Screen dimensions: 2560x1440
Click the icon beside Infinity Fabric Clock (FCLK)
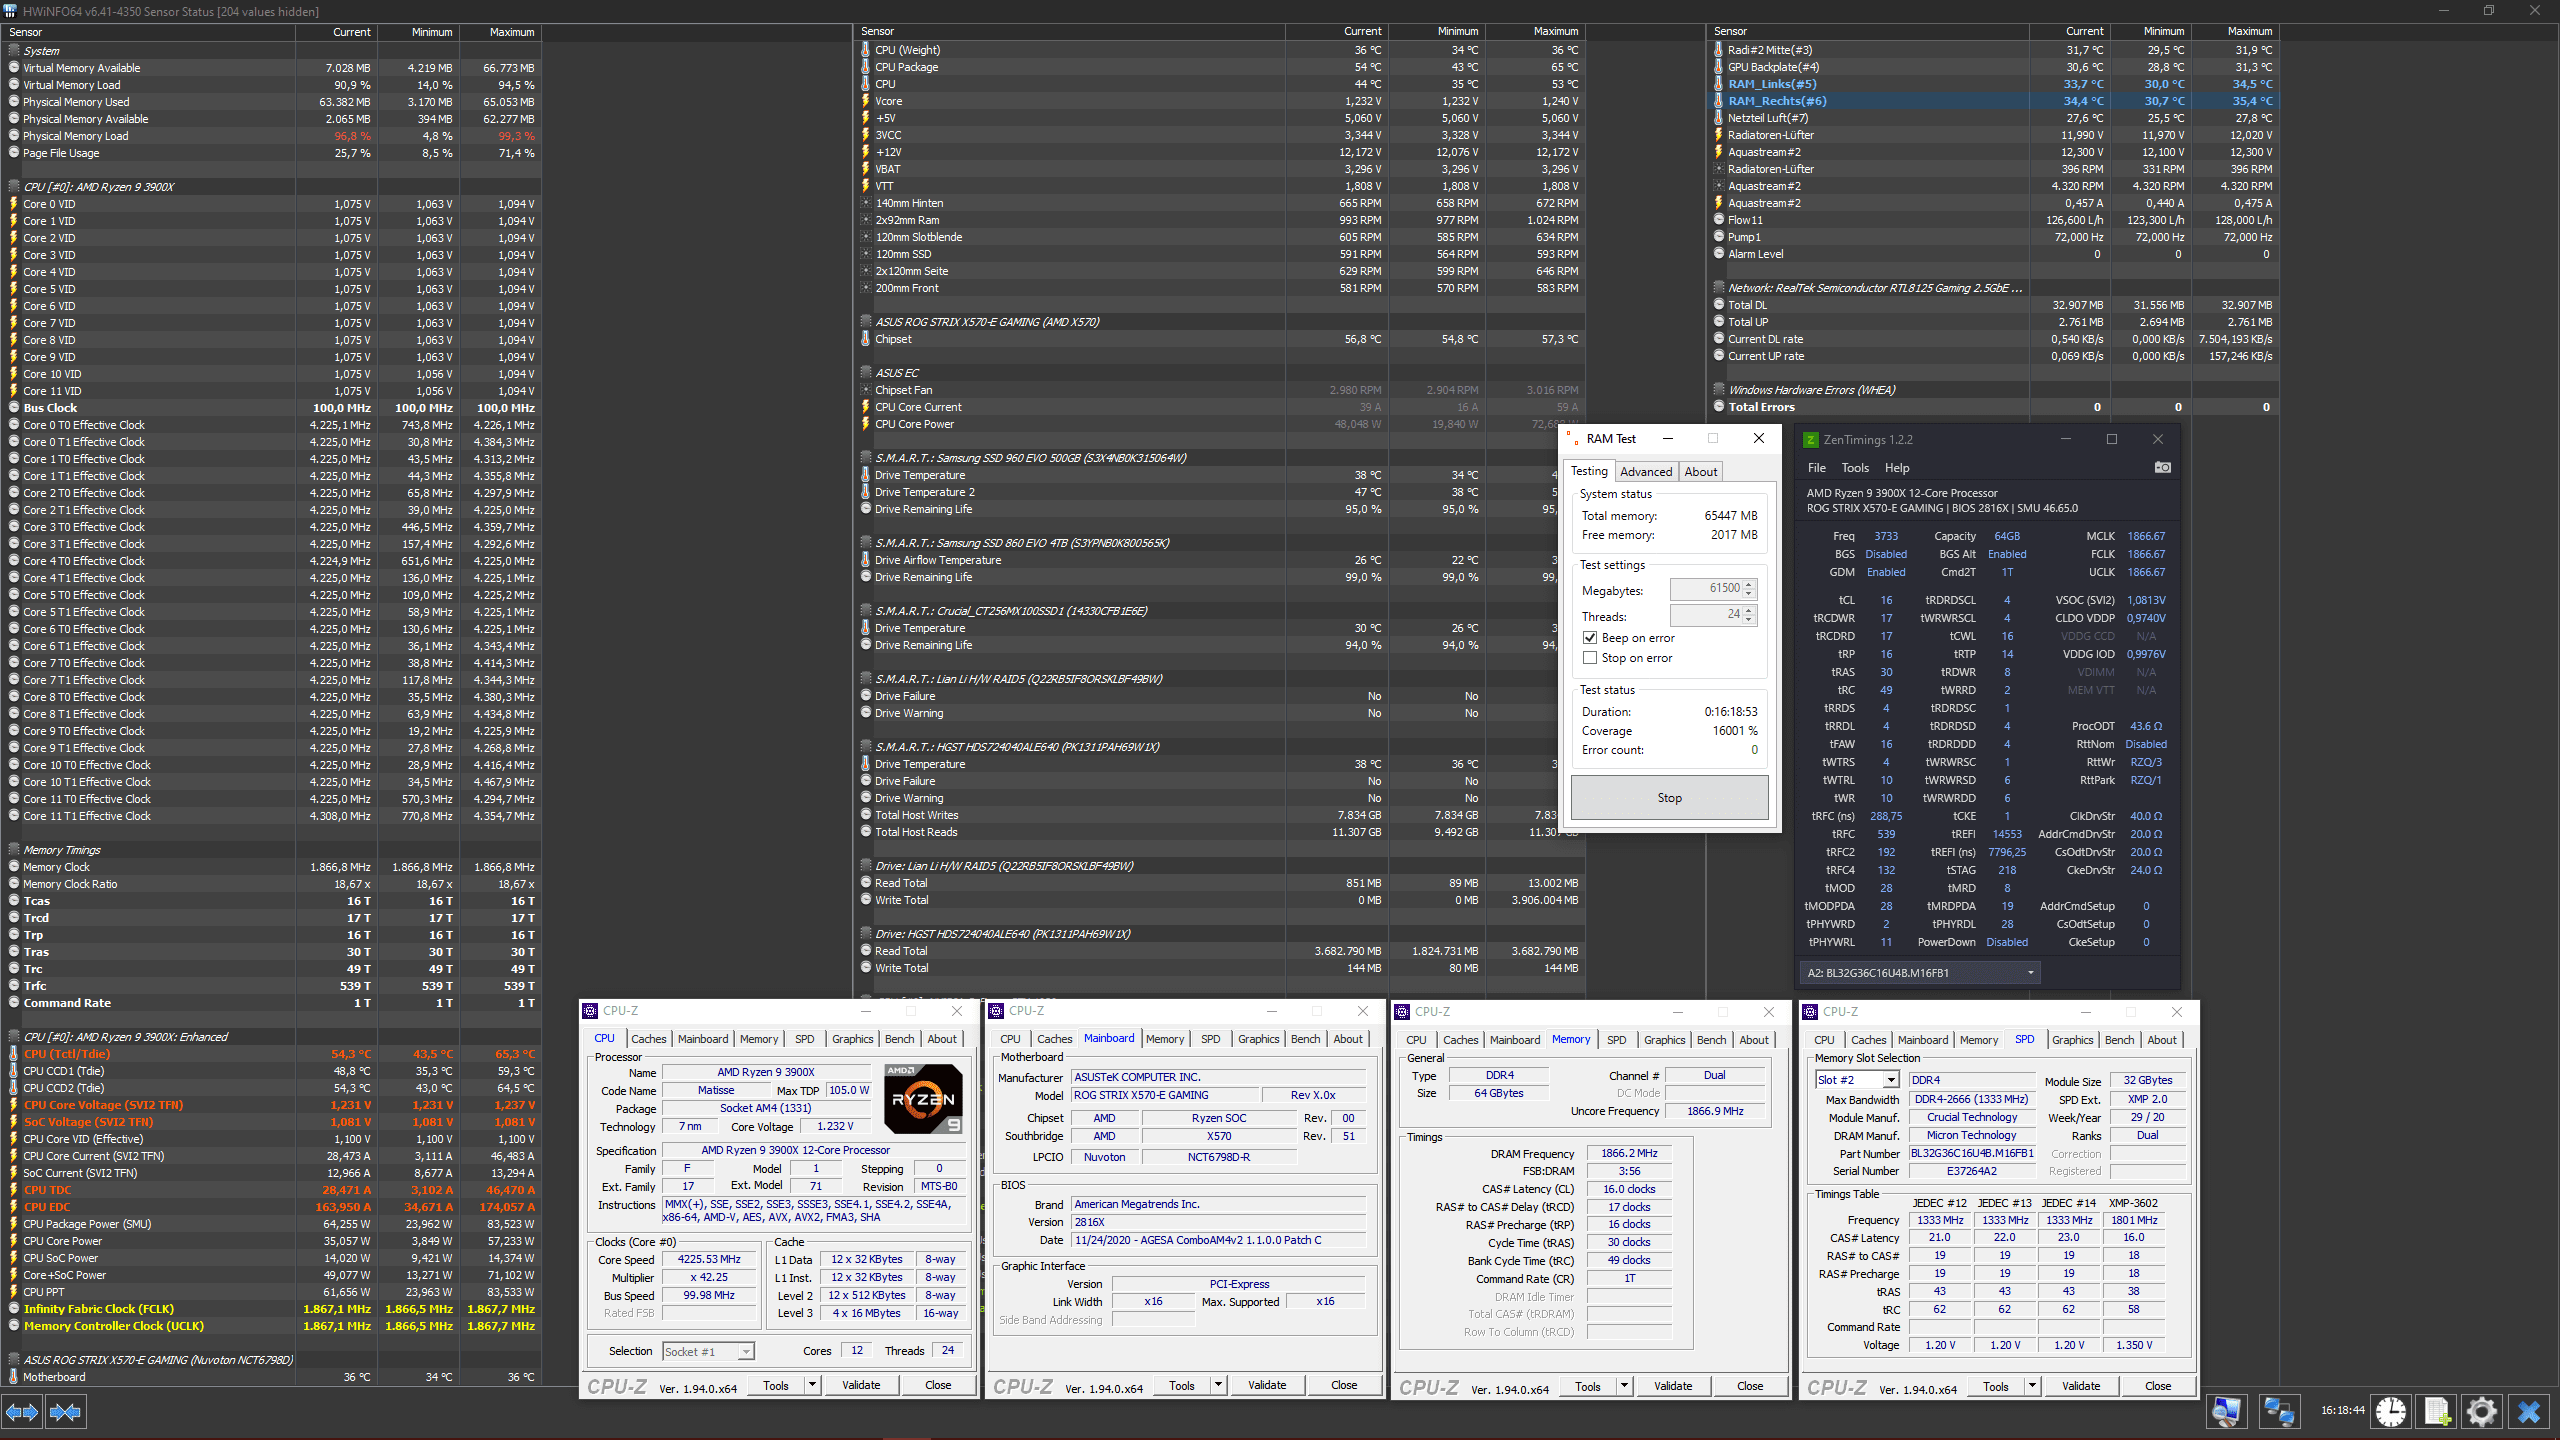pyautogui.click(x=14, y=1309)
